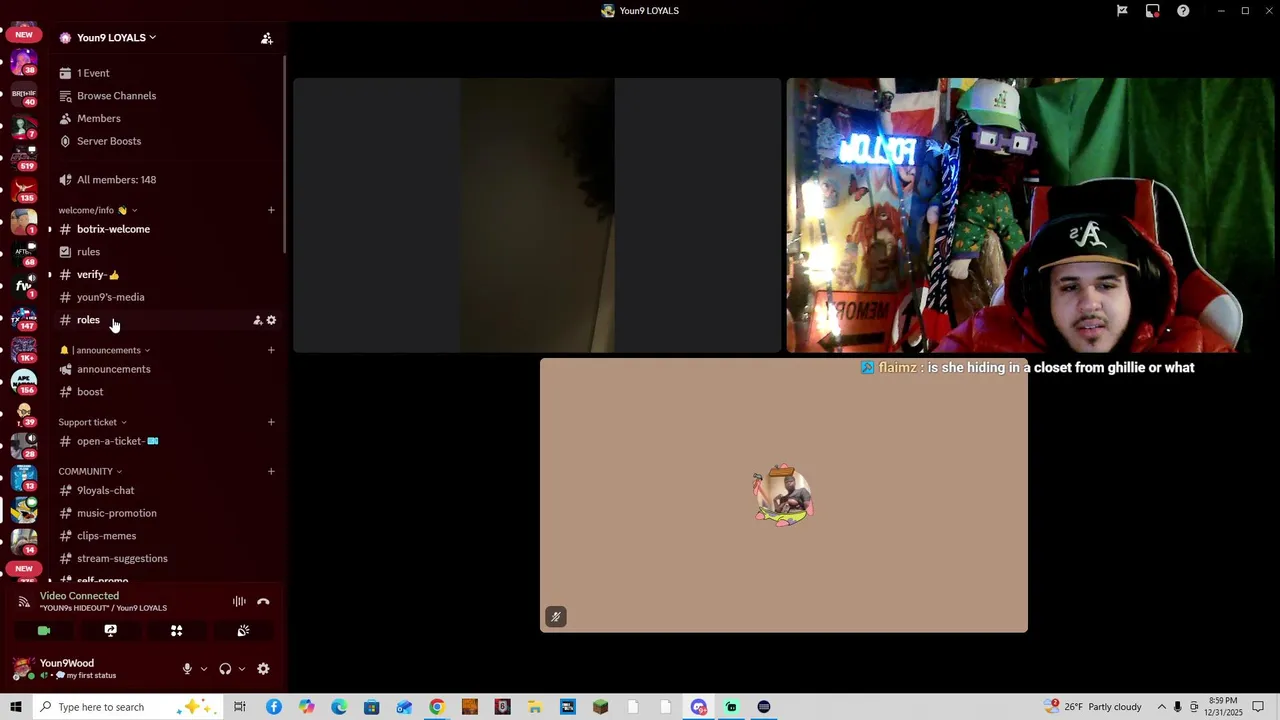
Task: Toggle headphones deafen
Action: click(x=225, y=669)
